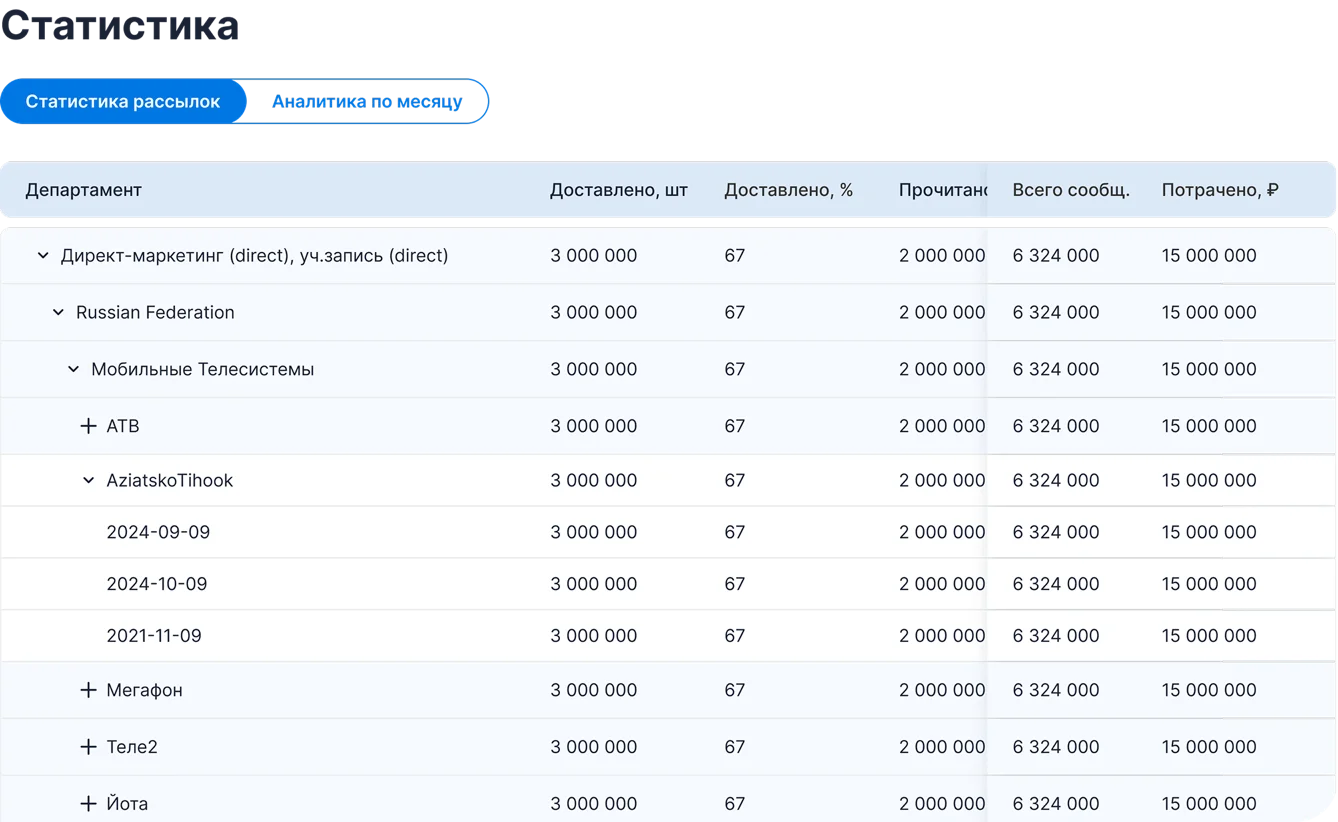Click 2 000 000 read value in Мегафон row
The width and height of the screenshot is (1338, 822).
(x=942, y=691)
